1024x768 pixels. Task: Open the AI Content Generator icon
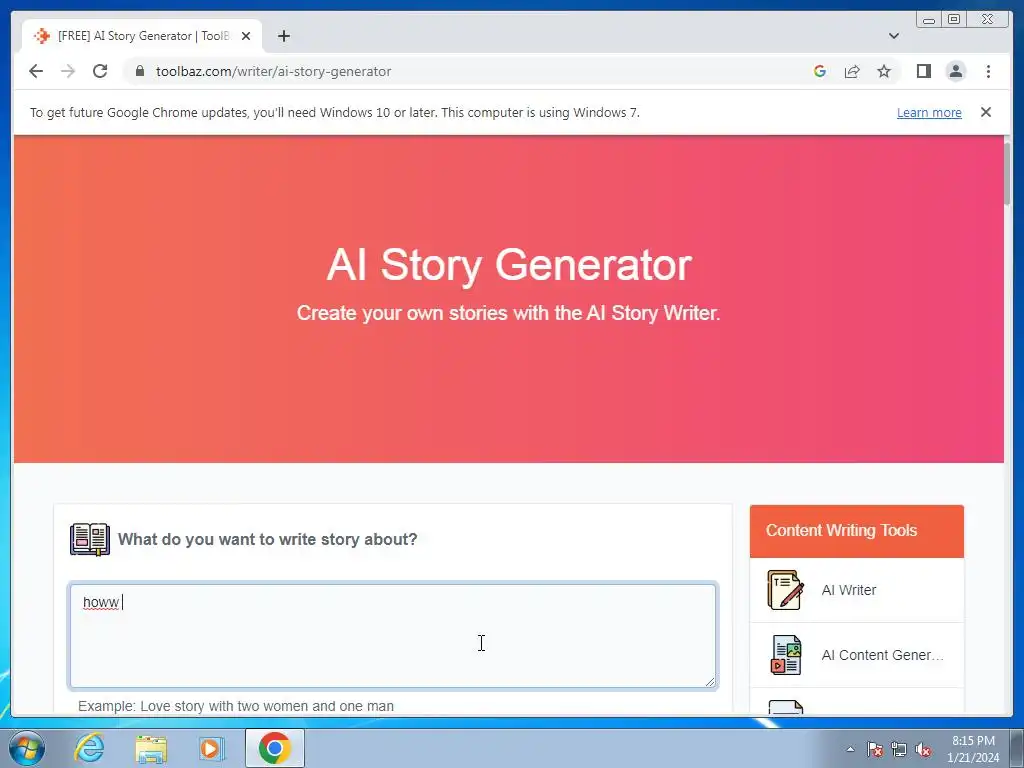[x=786, y=654]
